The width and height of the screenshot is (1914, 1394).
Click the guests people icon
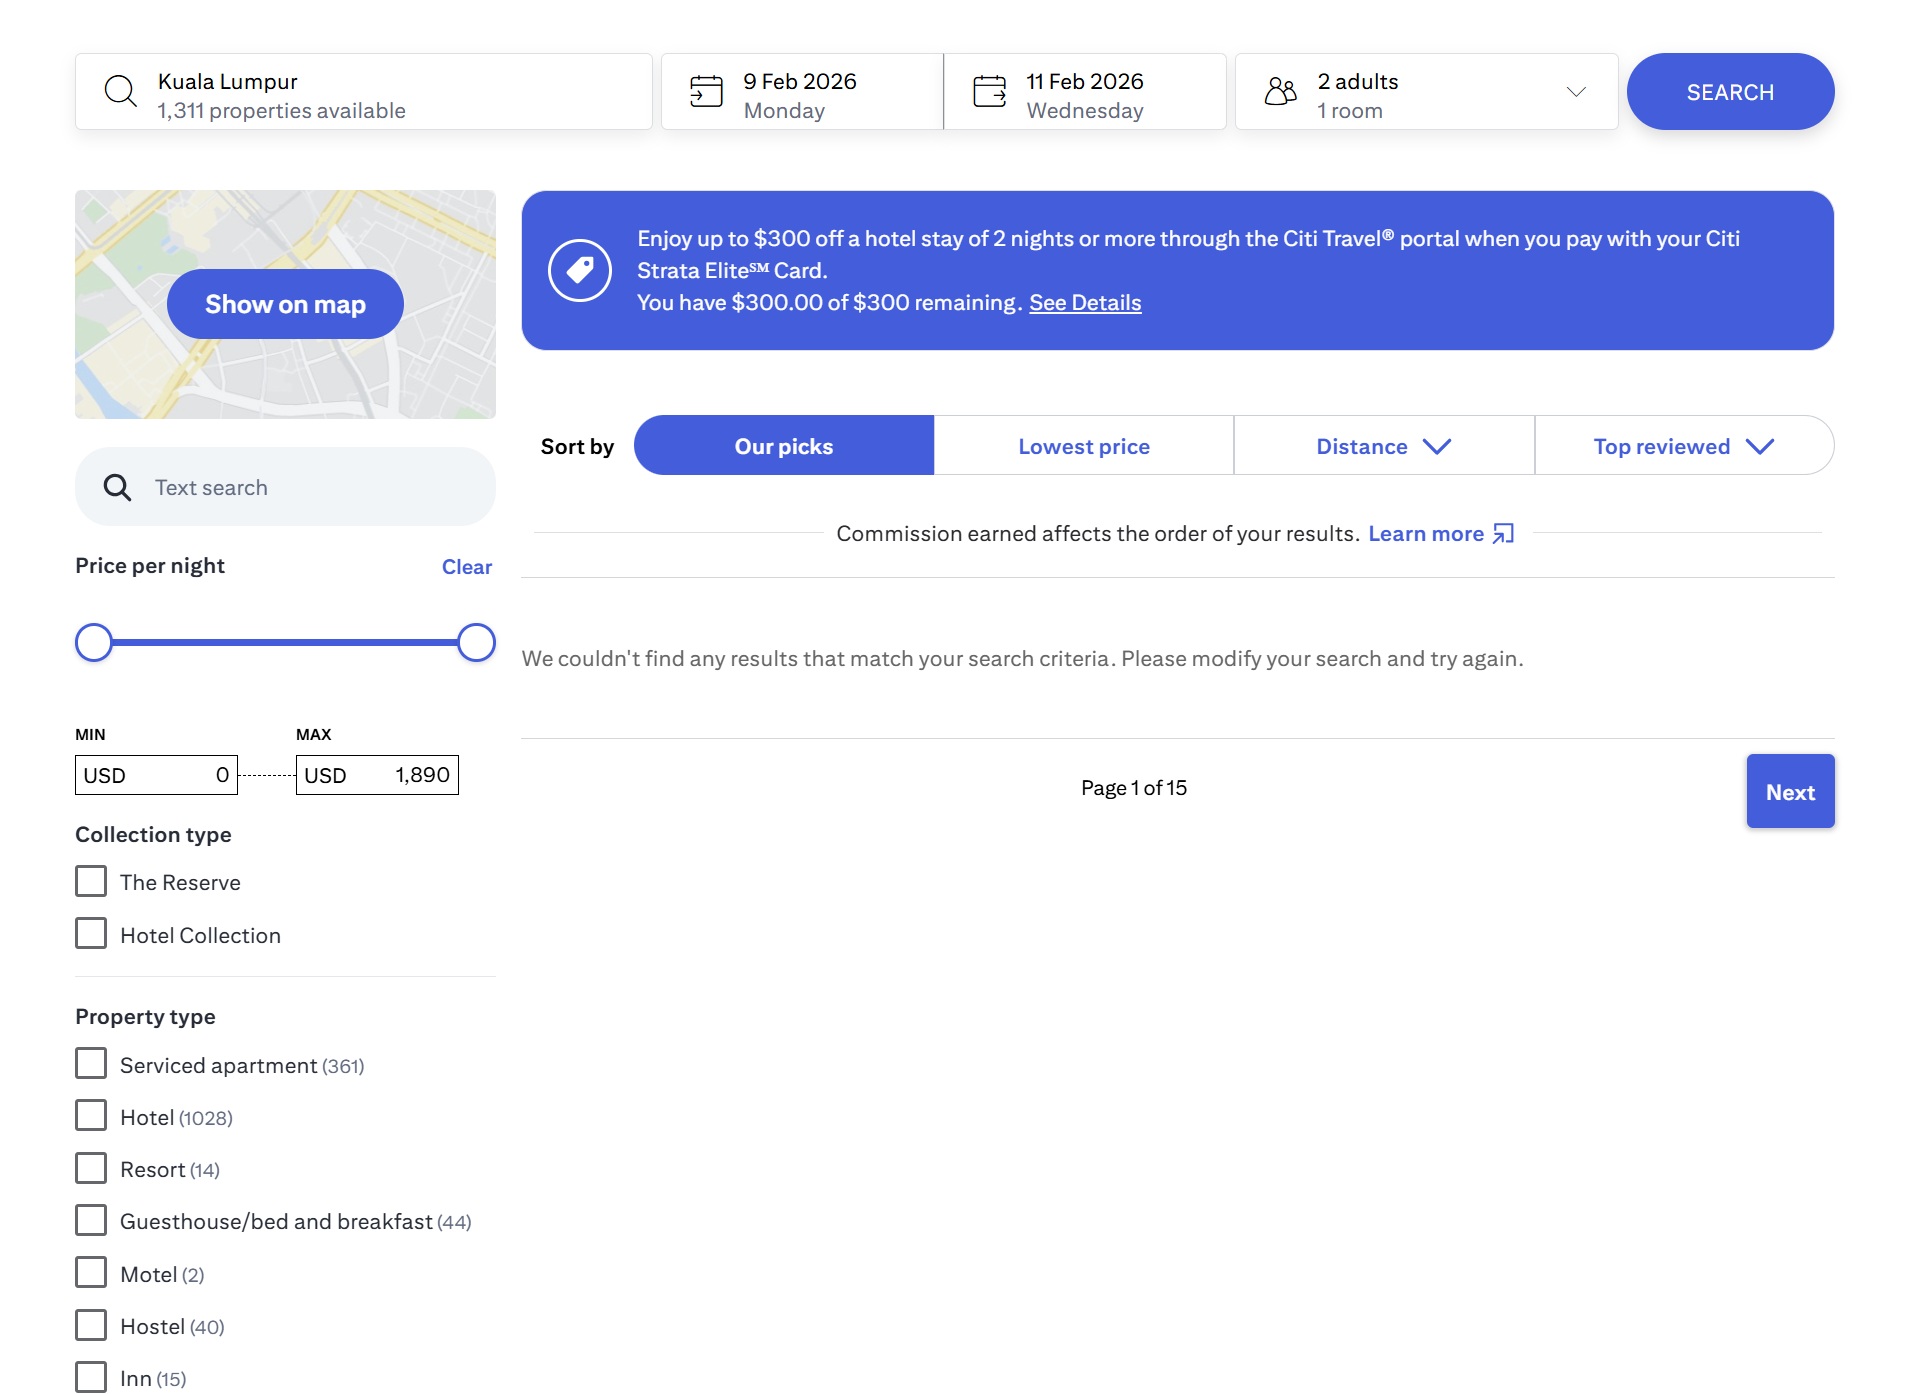click(1280, 92)
